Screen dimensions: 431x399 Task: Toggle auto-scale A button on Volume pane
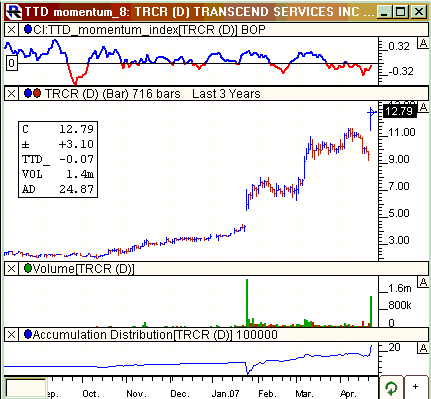(x=423, y=282)
